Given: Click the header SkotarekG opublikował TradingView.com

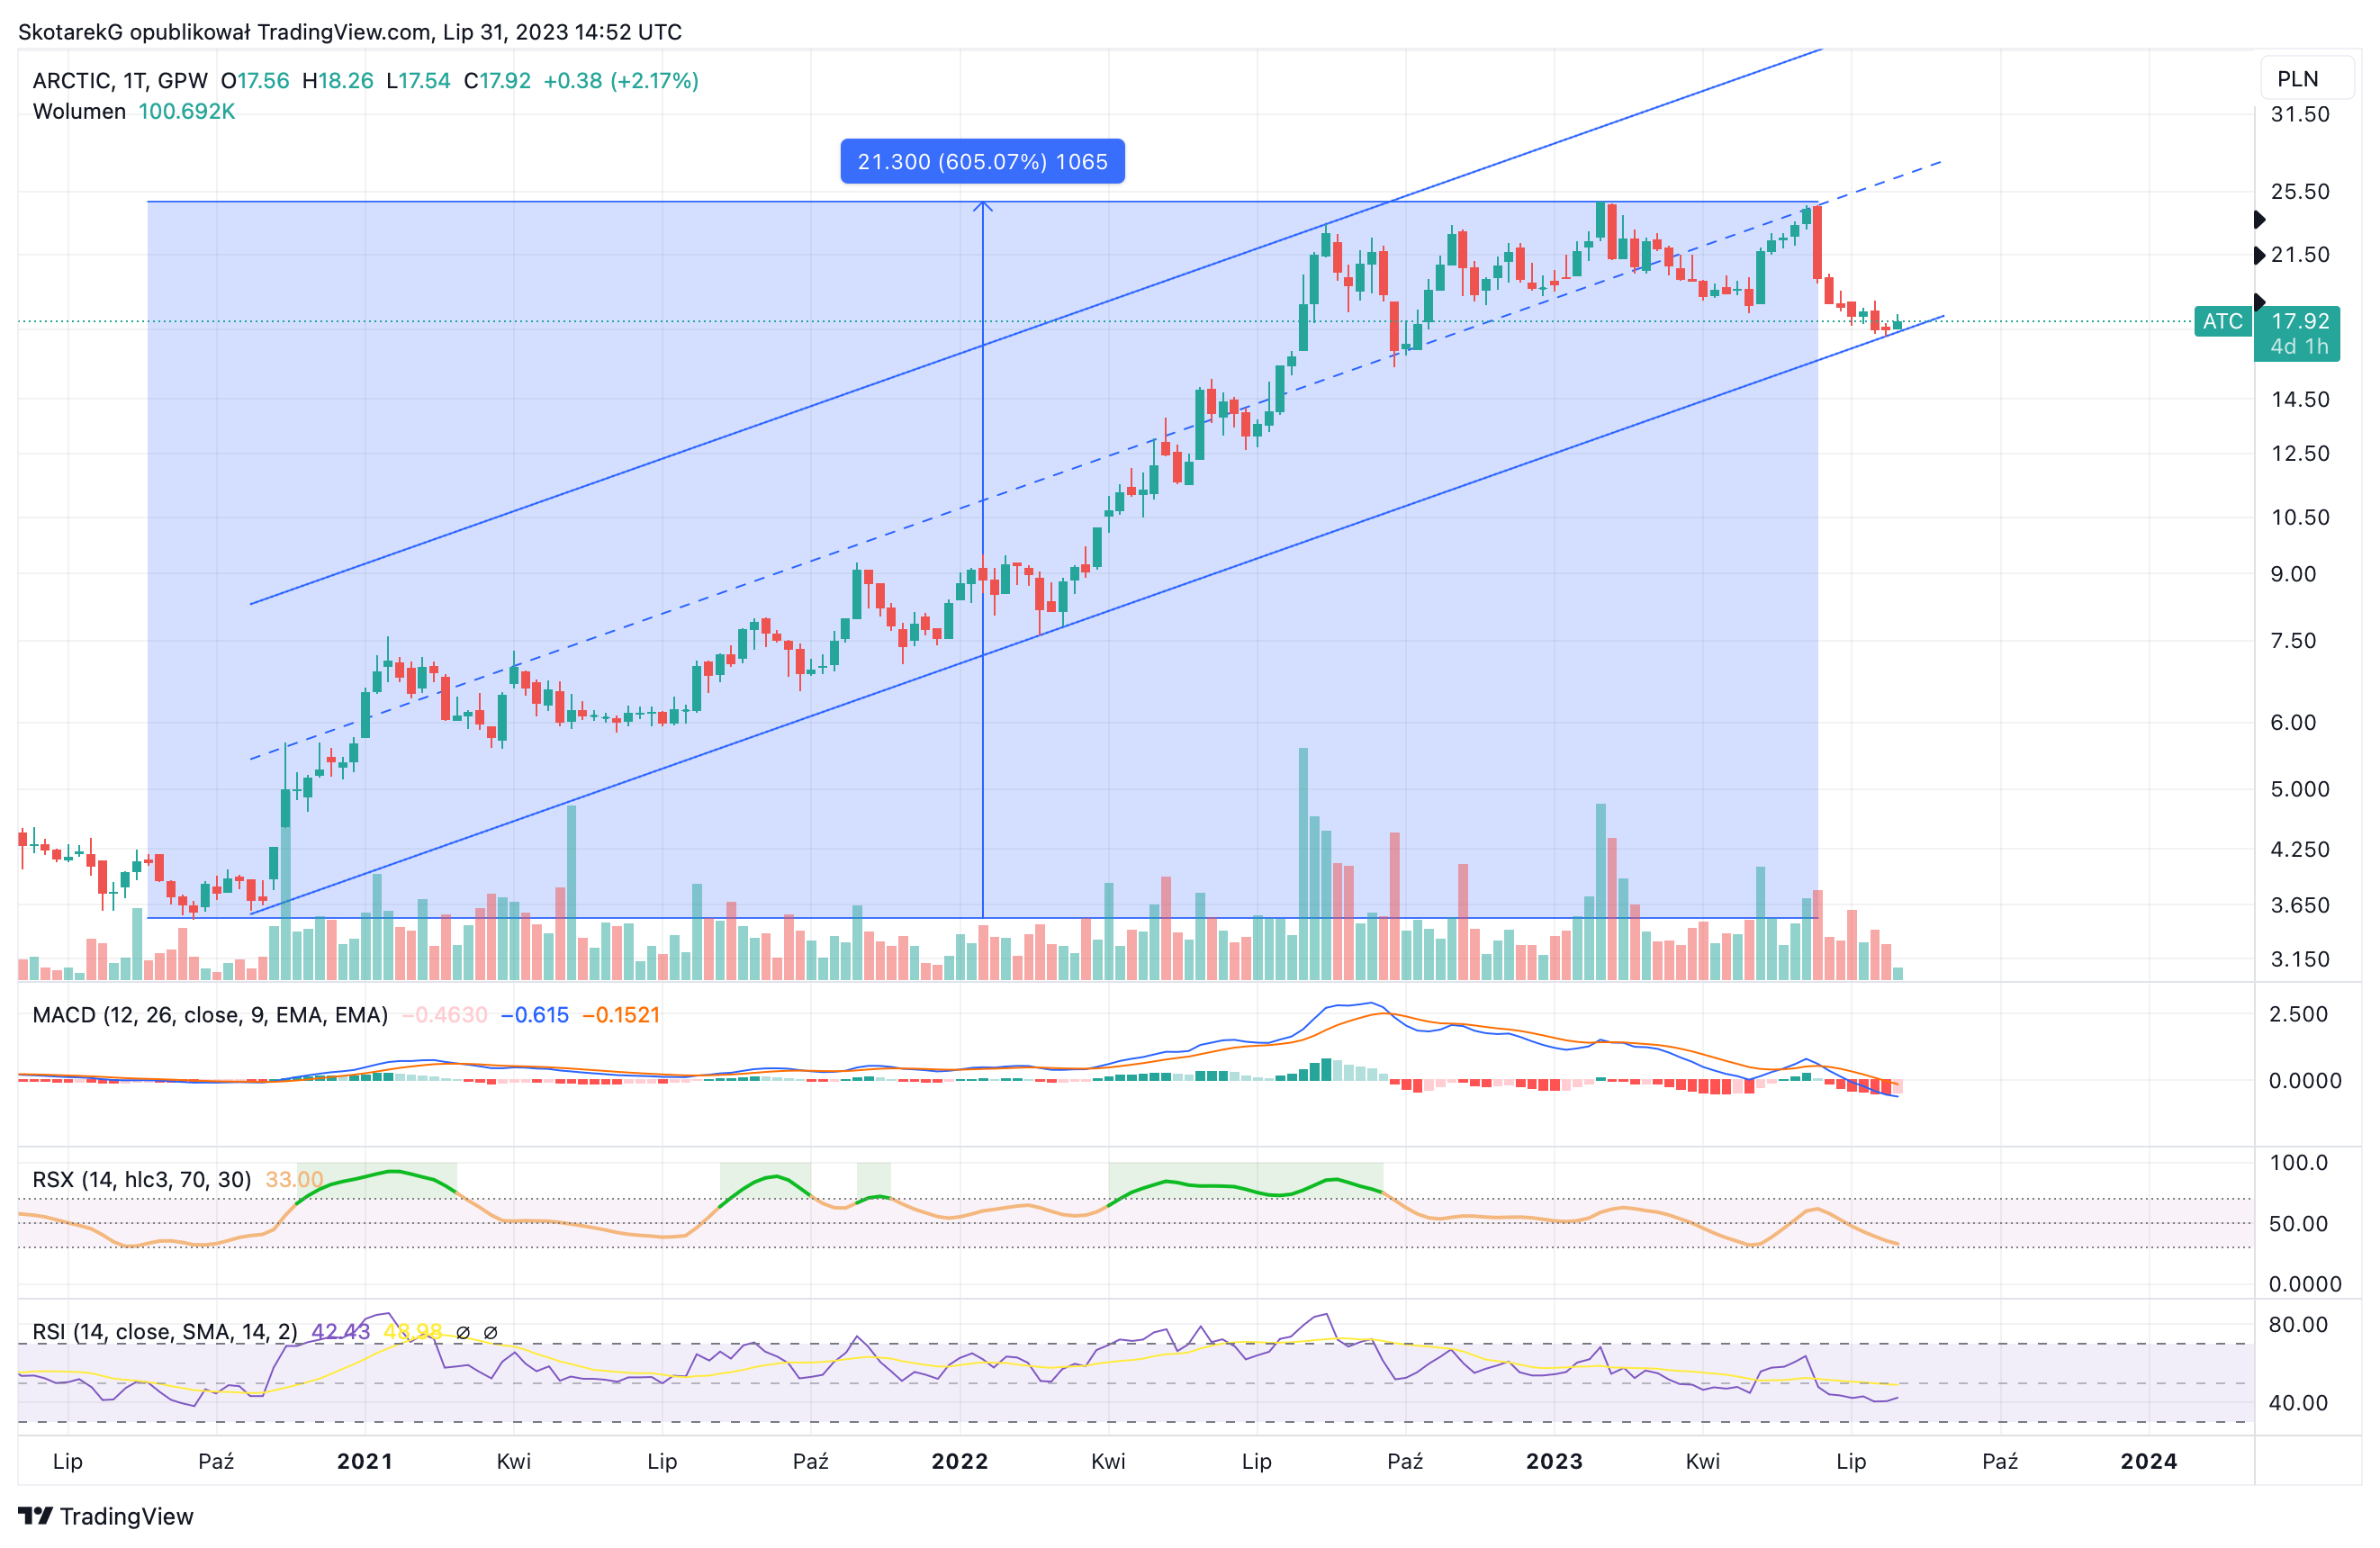Looking at the screenshot, I should tap(225, 32).
